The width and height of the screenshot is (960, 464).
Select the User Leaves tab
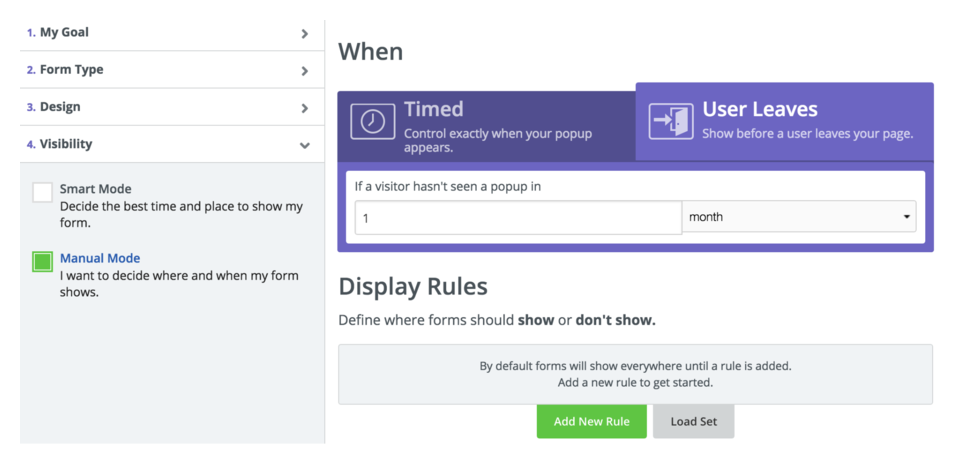tap(785, 122)
